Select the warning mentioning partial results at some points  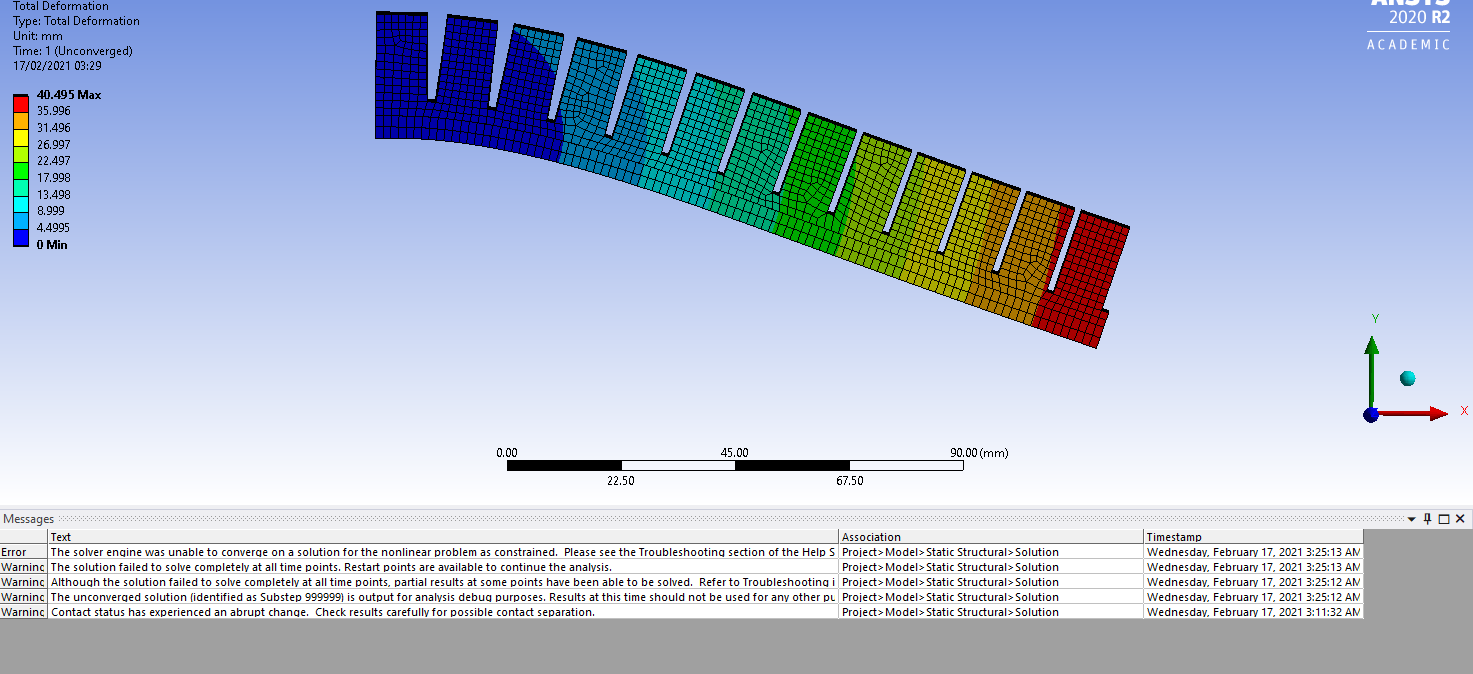click(443, 582)
